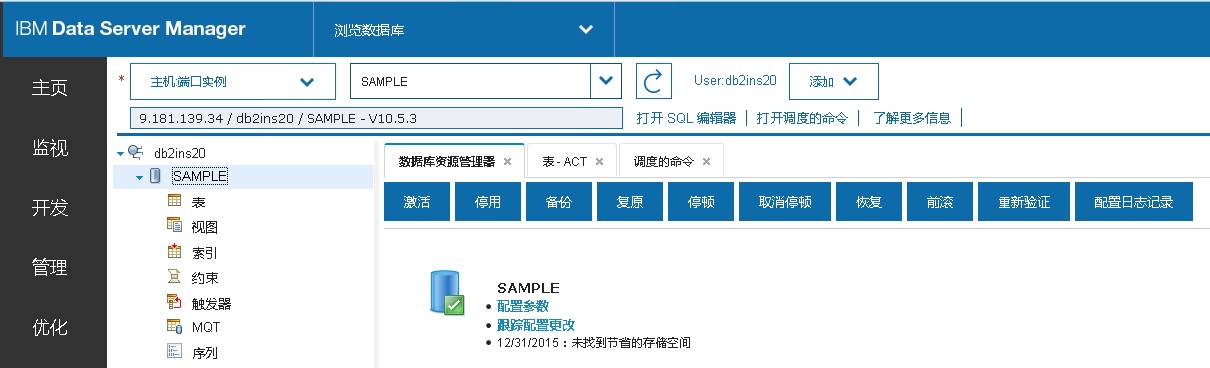Open 优化 in sidebar

click(50, 328)
